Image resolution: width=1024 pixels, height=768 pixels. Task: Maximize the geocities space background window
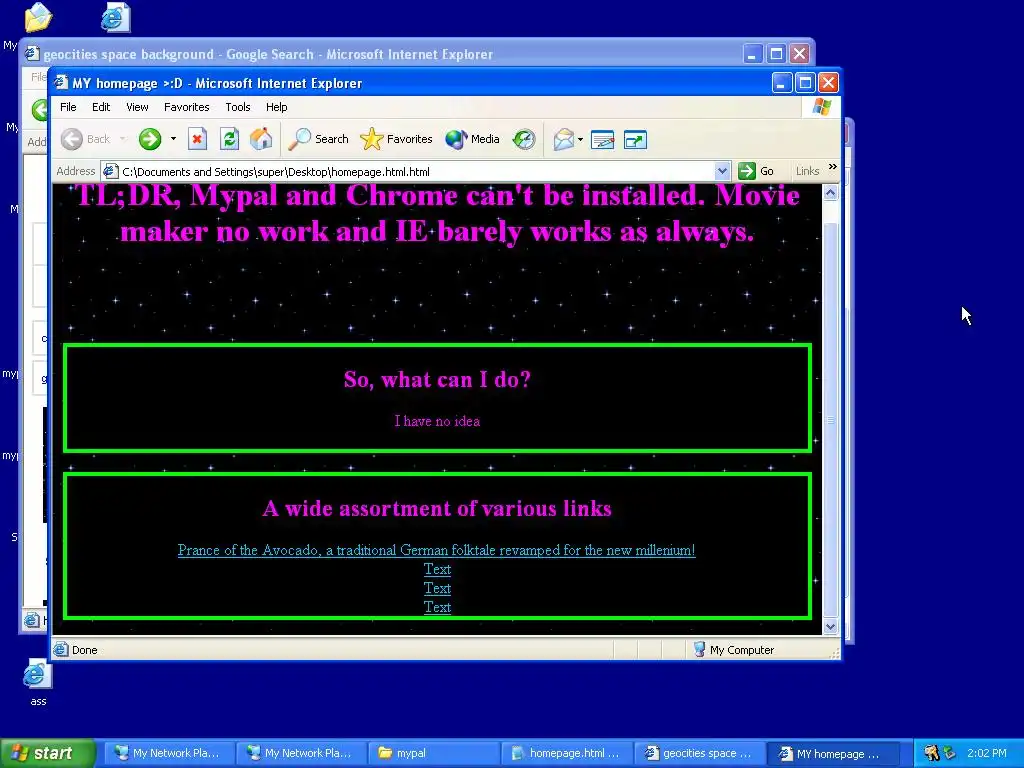point(776,54)
